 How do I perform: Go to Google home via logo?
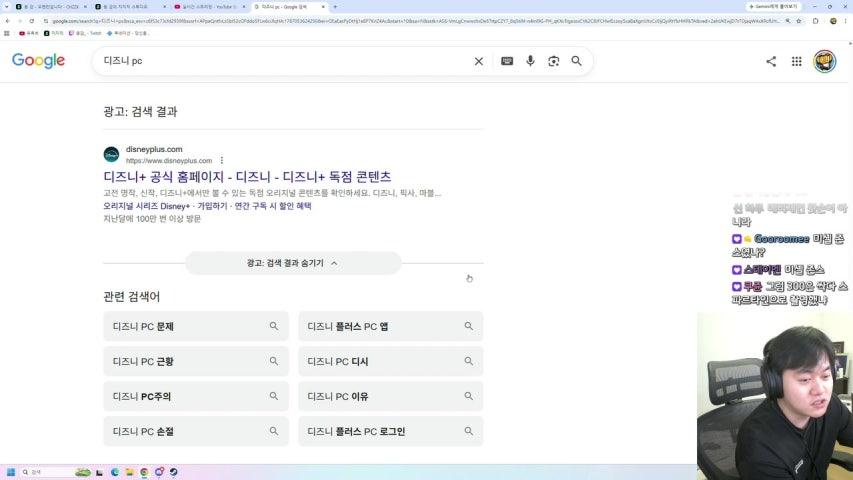[38, 60]
